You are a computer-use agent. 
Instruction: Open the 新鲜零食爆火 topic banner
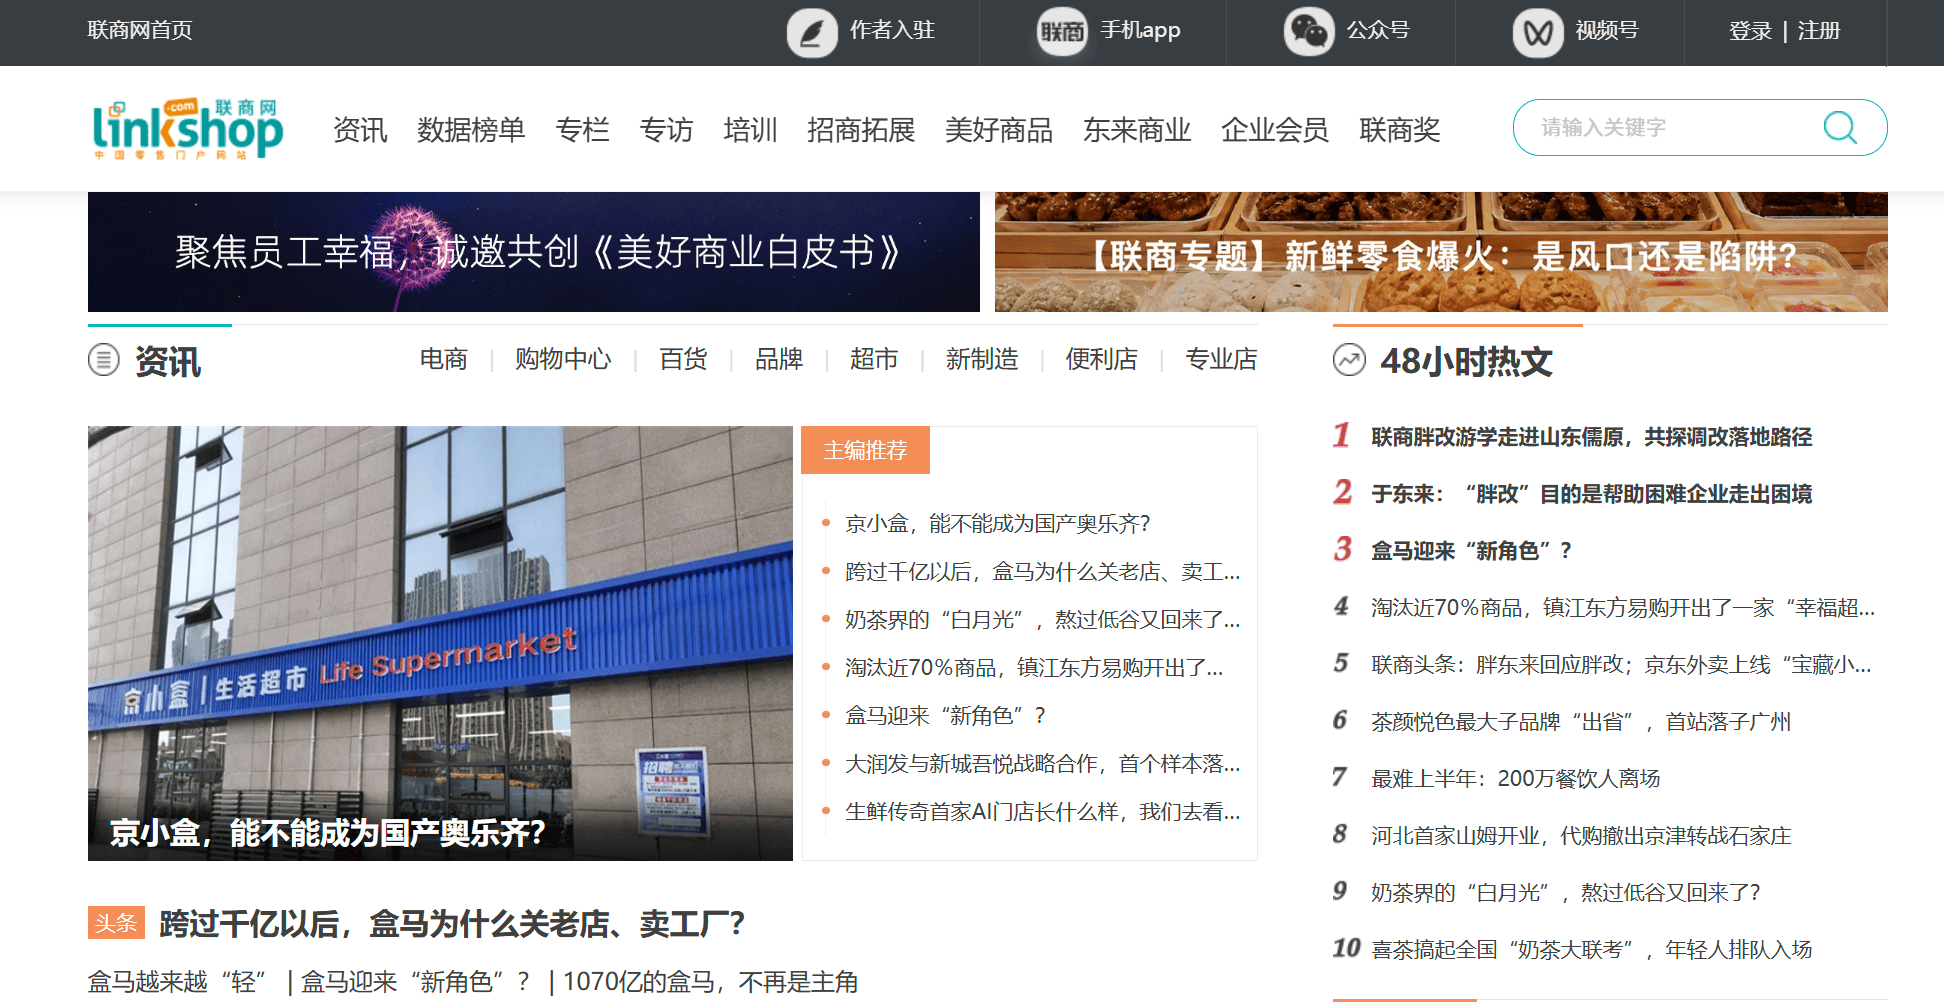1441,252
